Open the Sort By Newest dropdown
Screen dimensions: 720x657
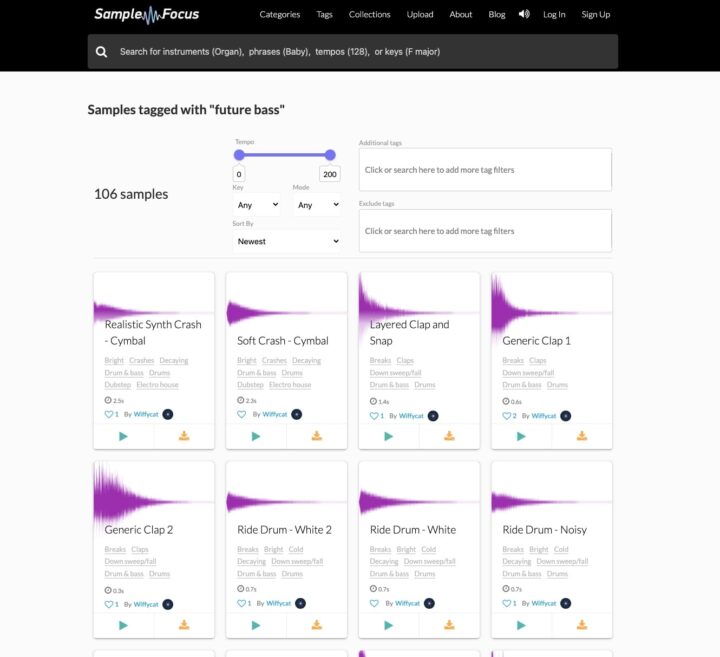tap(287, 241)
